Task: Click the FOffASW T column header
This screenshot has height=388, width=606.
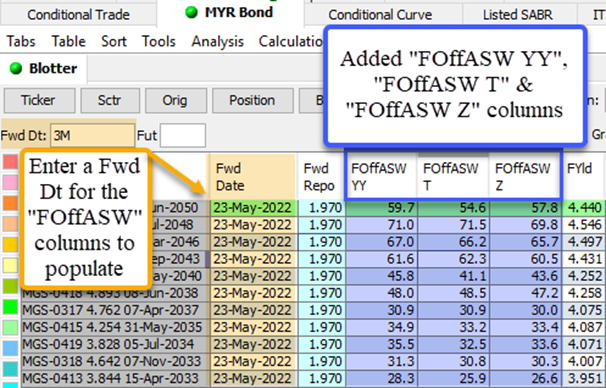Action: (453, 177)
